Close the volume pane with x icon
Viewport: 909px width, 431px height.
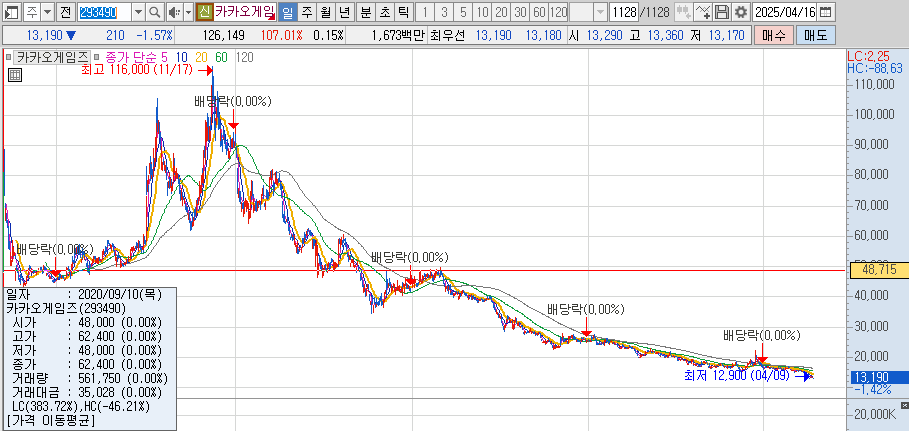click(x=905, y=404)
